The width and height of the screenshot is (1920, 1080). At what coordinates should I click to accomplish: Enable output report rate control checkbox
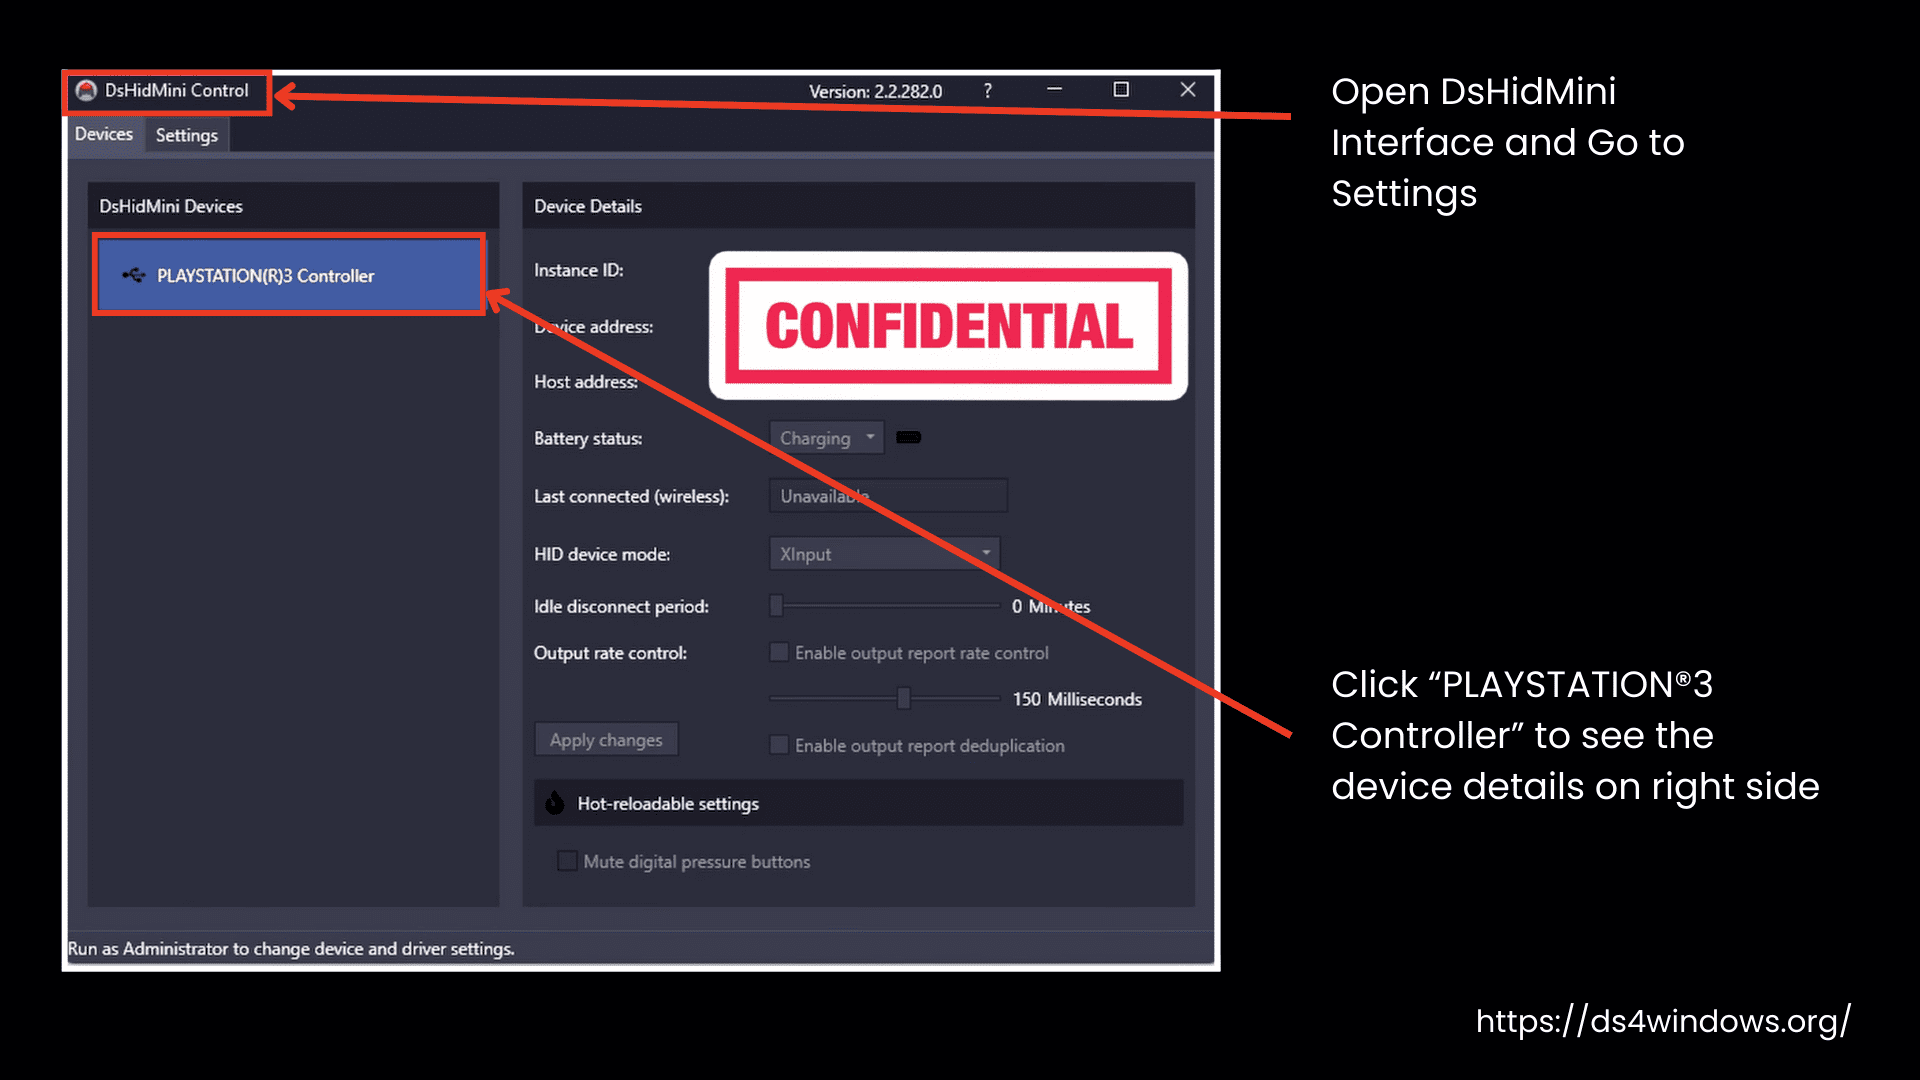(779, 652)
